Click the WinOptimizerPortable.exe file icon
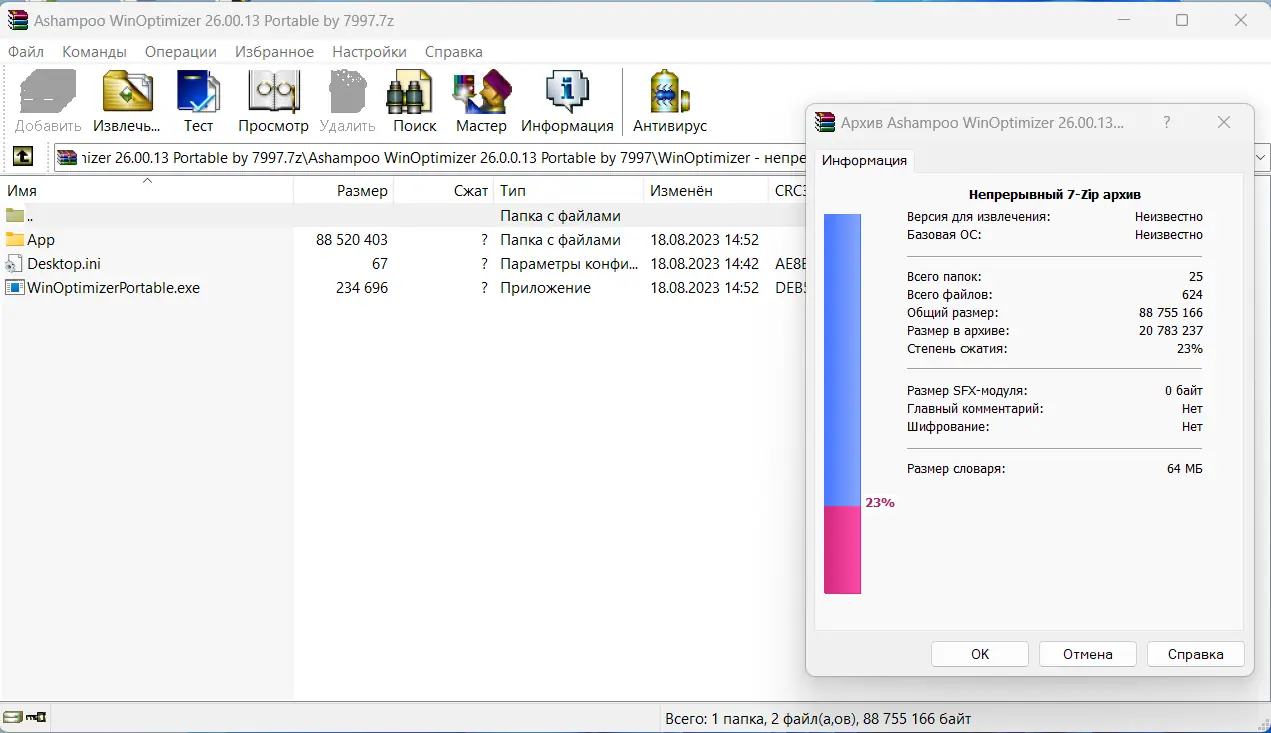 tap(14, 288)
